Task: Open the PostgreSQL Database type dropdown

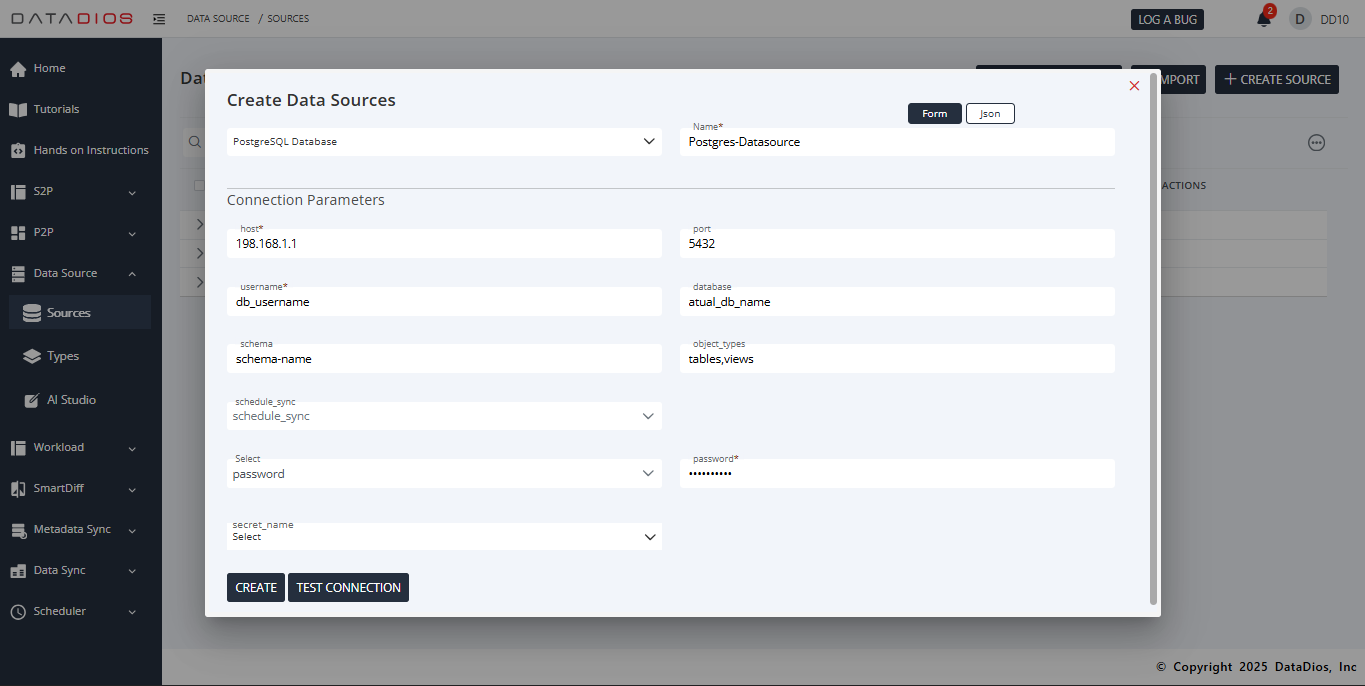Action: click(x=444, y=141)
